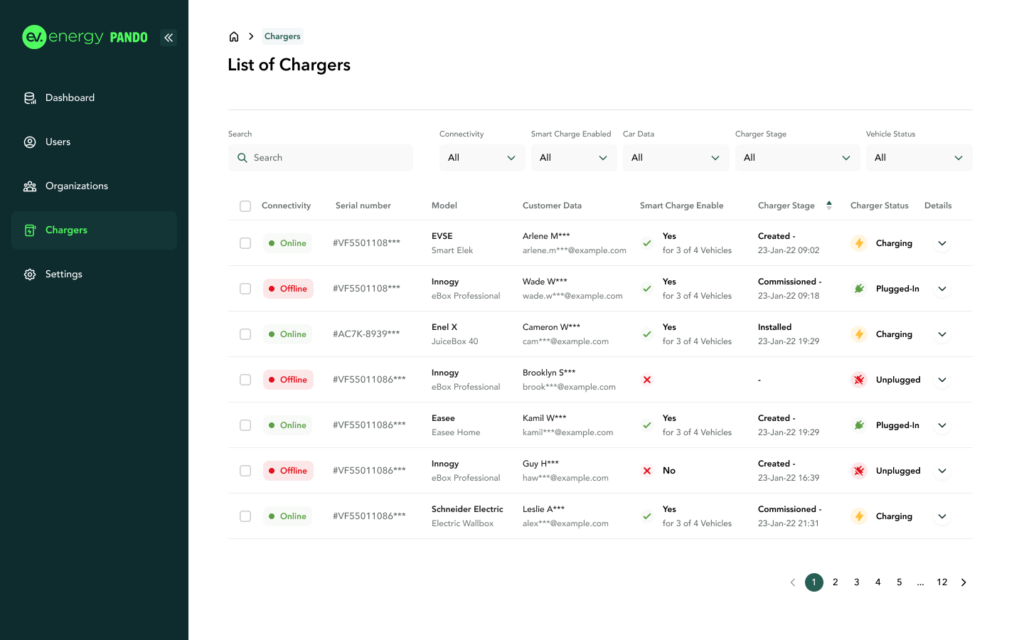This screenshot has height=640, width=1024.
Task: Go to page 3 in pagination
Action: coord(856,582)
